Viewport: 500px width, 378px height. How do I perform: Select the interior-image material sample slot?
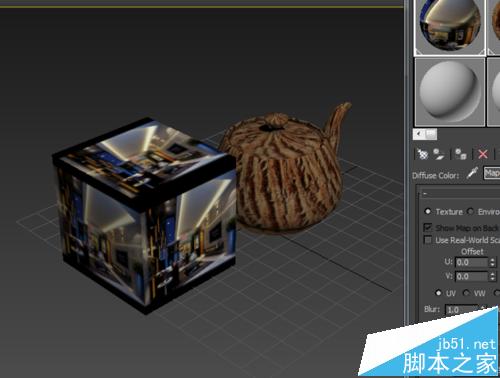point(449,27)
